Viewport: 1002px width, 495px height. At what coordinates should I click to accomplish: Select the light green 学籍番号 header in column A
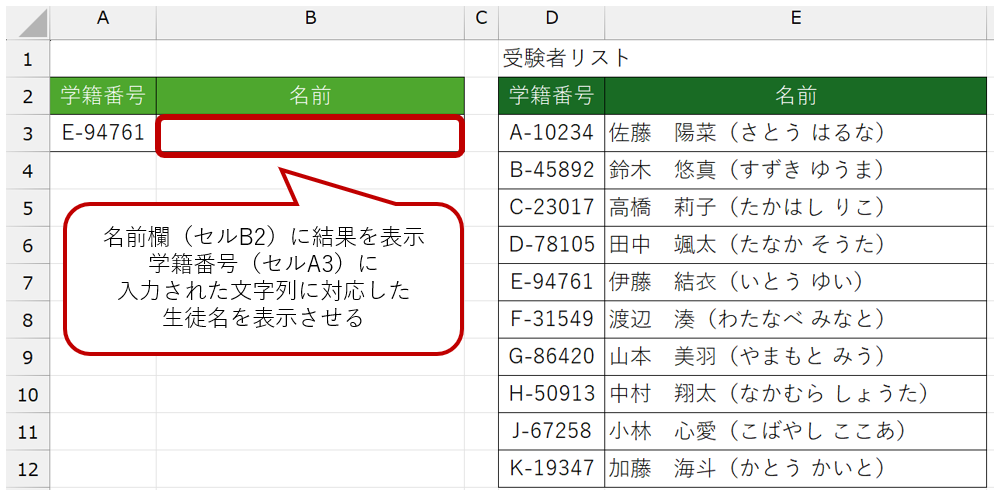tap(103, 96)
